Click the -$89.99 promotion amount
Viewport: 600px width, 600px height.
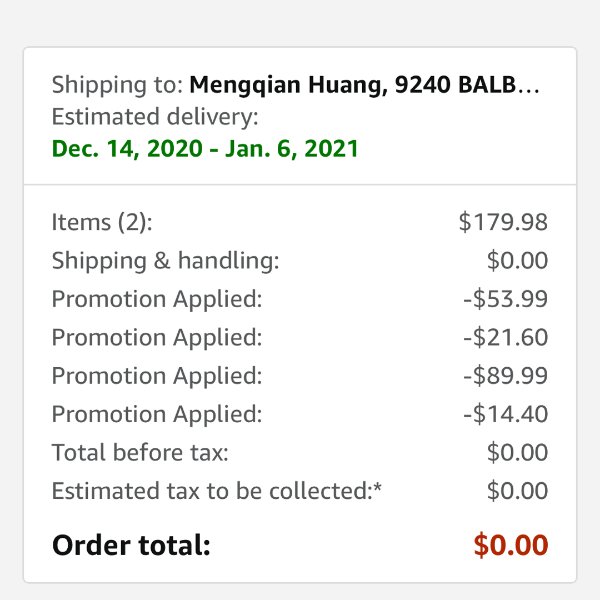click(505, 375)
